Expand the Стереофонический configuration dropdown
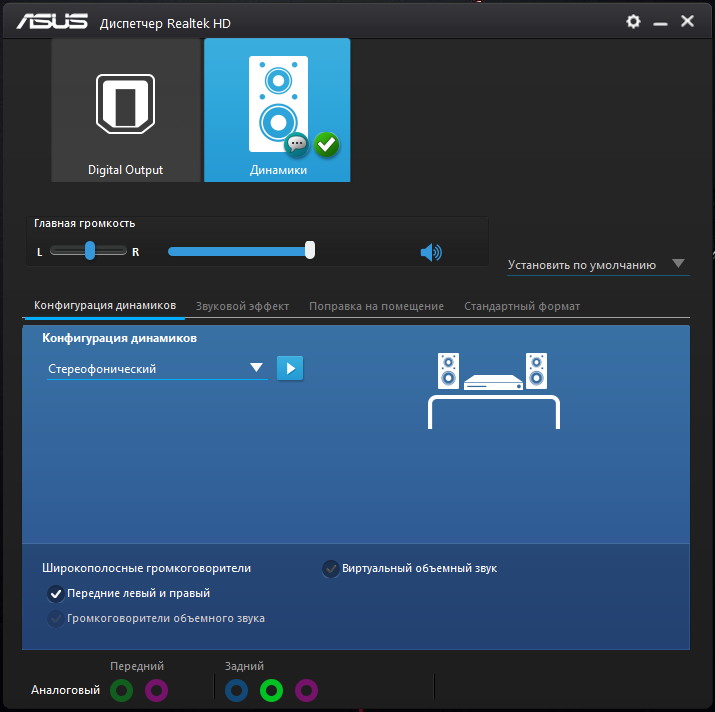Viewport: 715px width, 712px height. pyautogui.click(x=157, y=369)
